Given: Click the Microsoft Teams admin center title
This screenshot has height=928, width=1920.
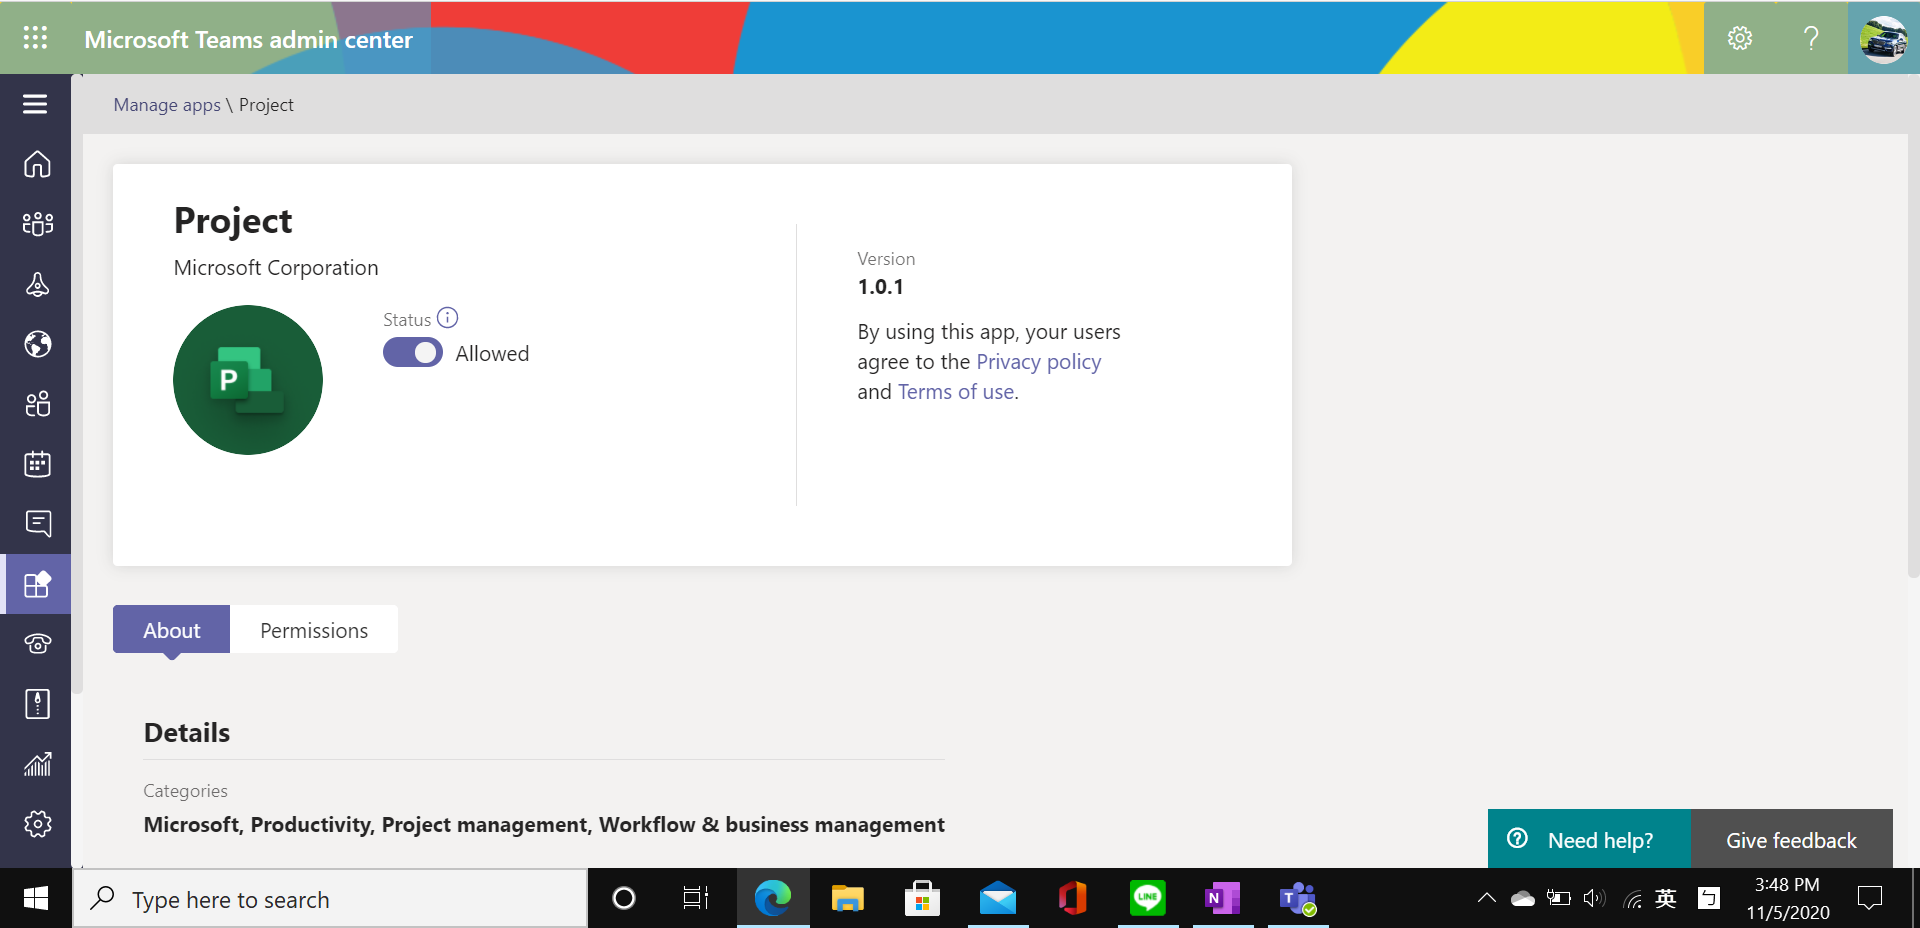Looking at the screenshot, I should point(248,39).
